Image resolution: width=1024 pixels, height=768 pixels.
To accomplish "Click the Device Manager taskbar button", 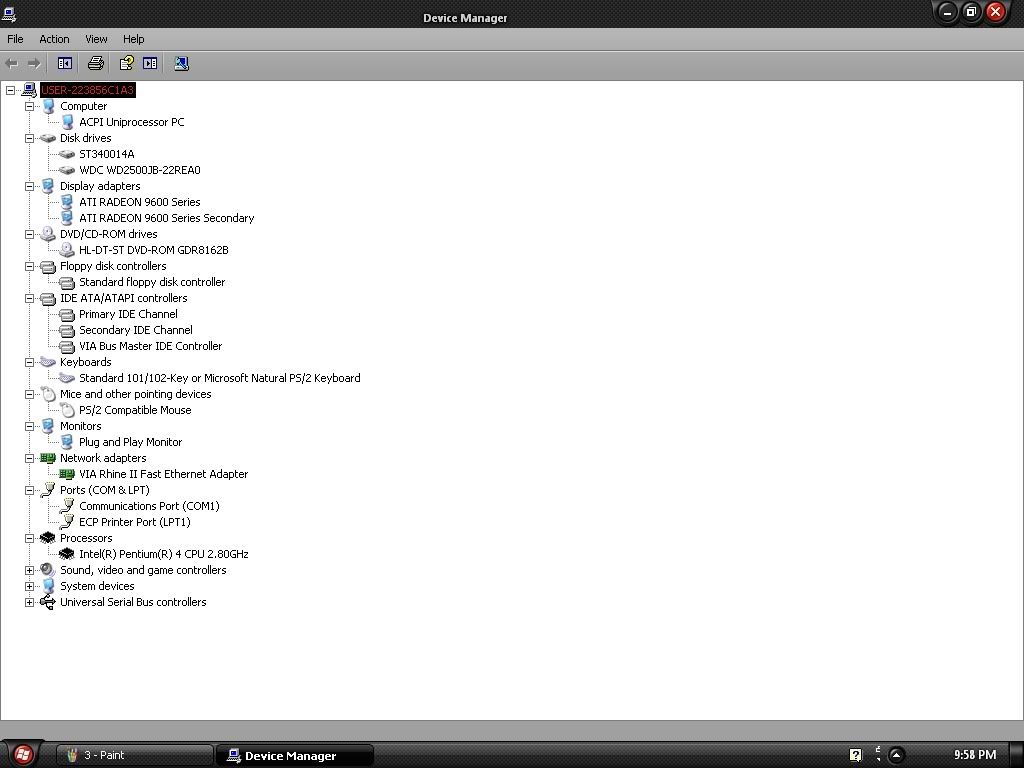I will point(295,756).
